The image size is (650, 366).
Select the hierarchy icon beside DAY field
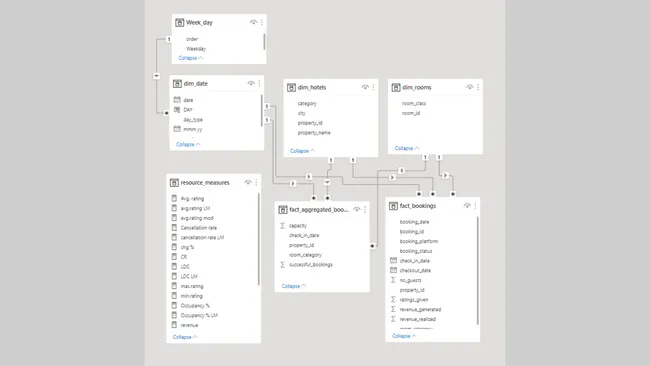pos(177,109)
